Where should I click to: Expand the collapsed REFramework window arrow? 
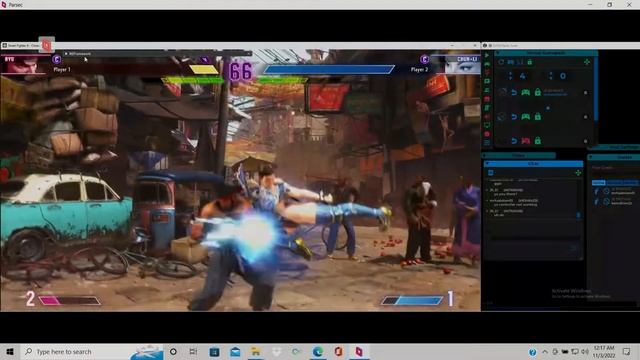(66, 53)
